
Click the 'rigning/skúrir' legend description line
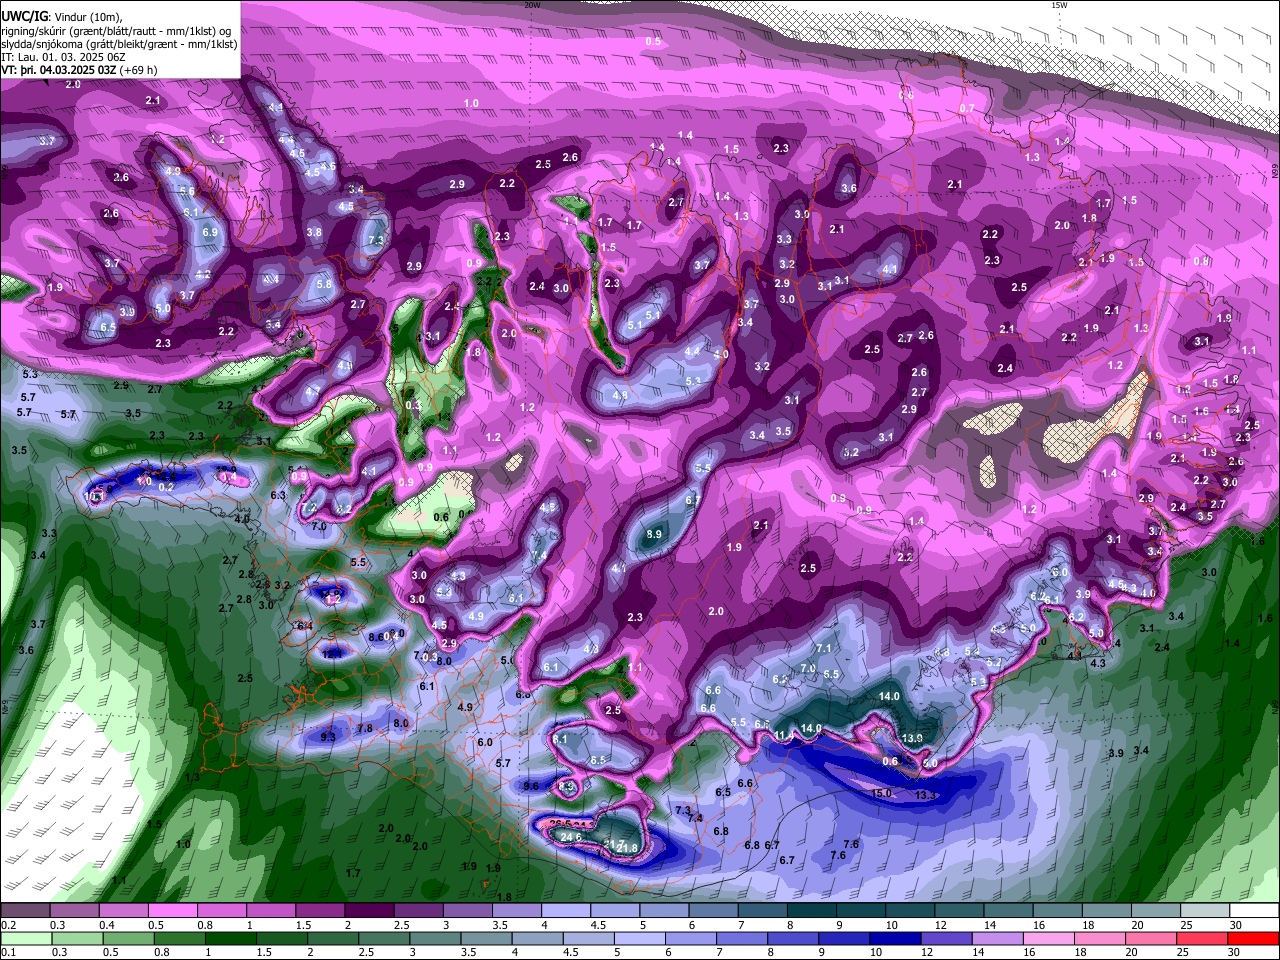point(116,31)
